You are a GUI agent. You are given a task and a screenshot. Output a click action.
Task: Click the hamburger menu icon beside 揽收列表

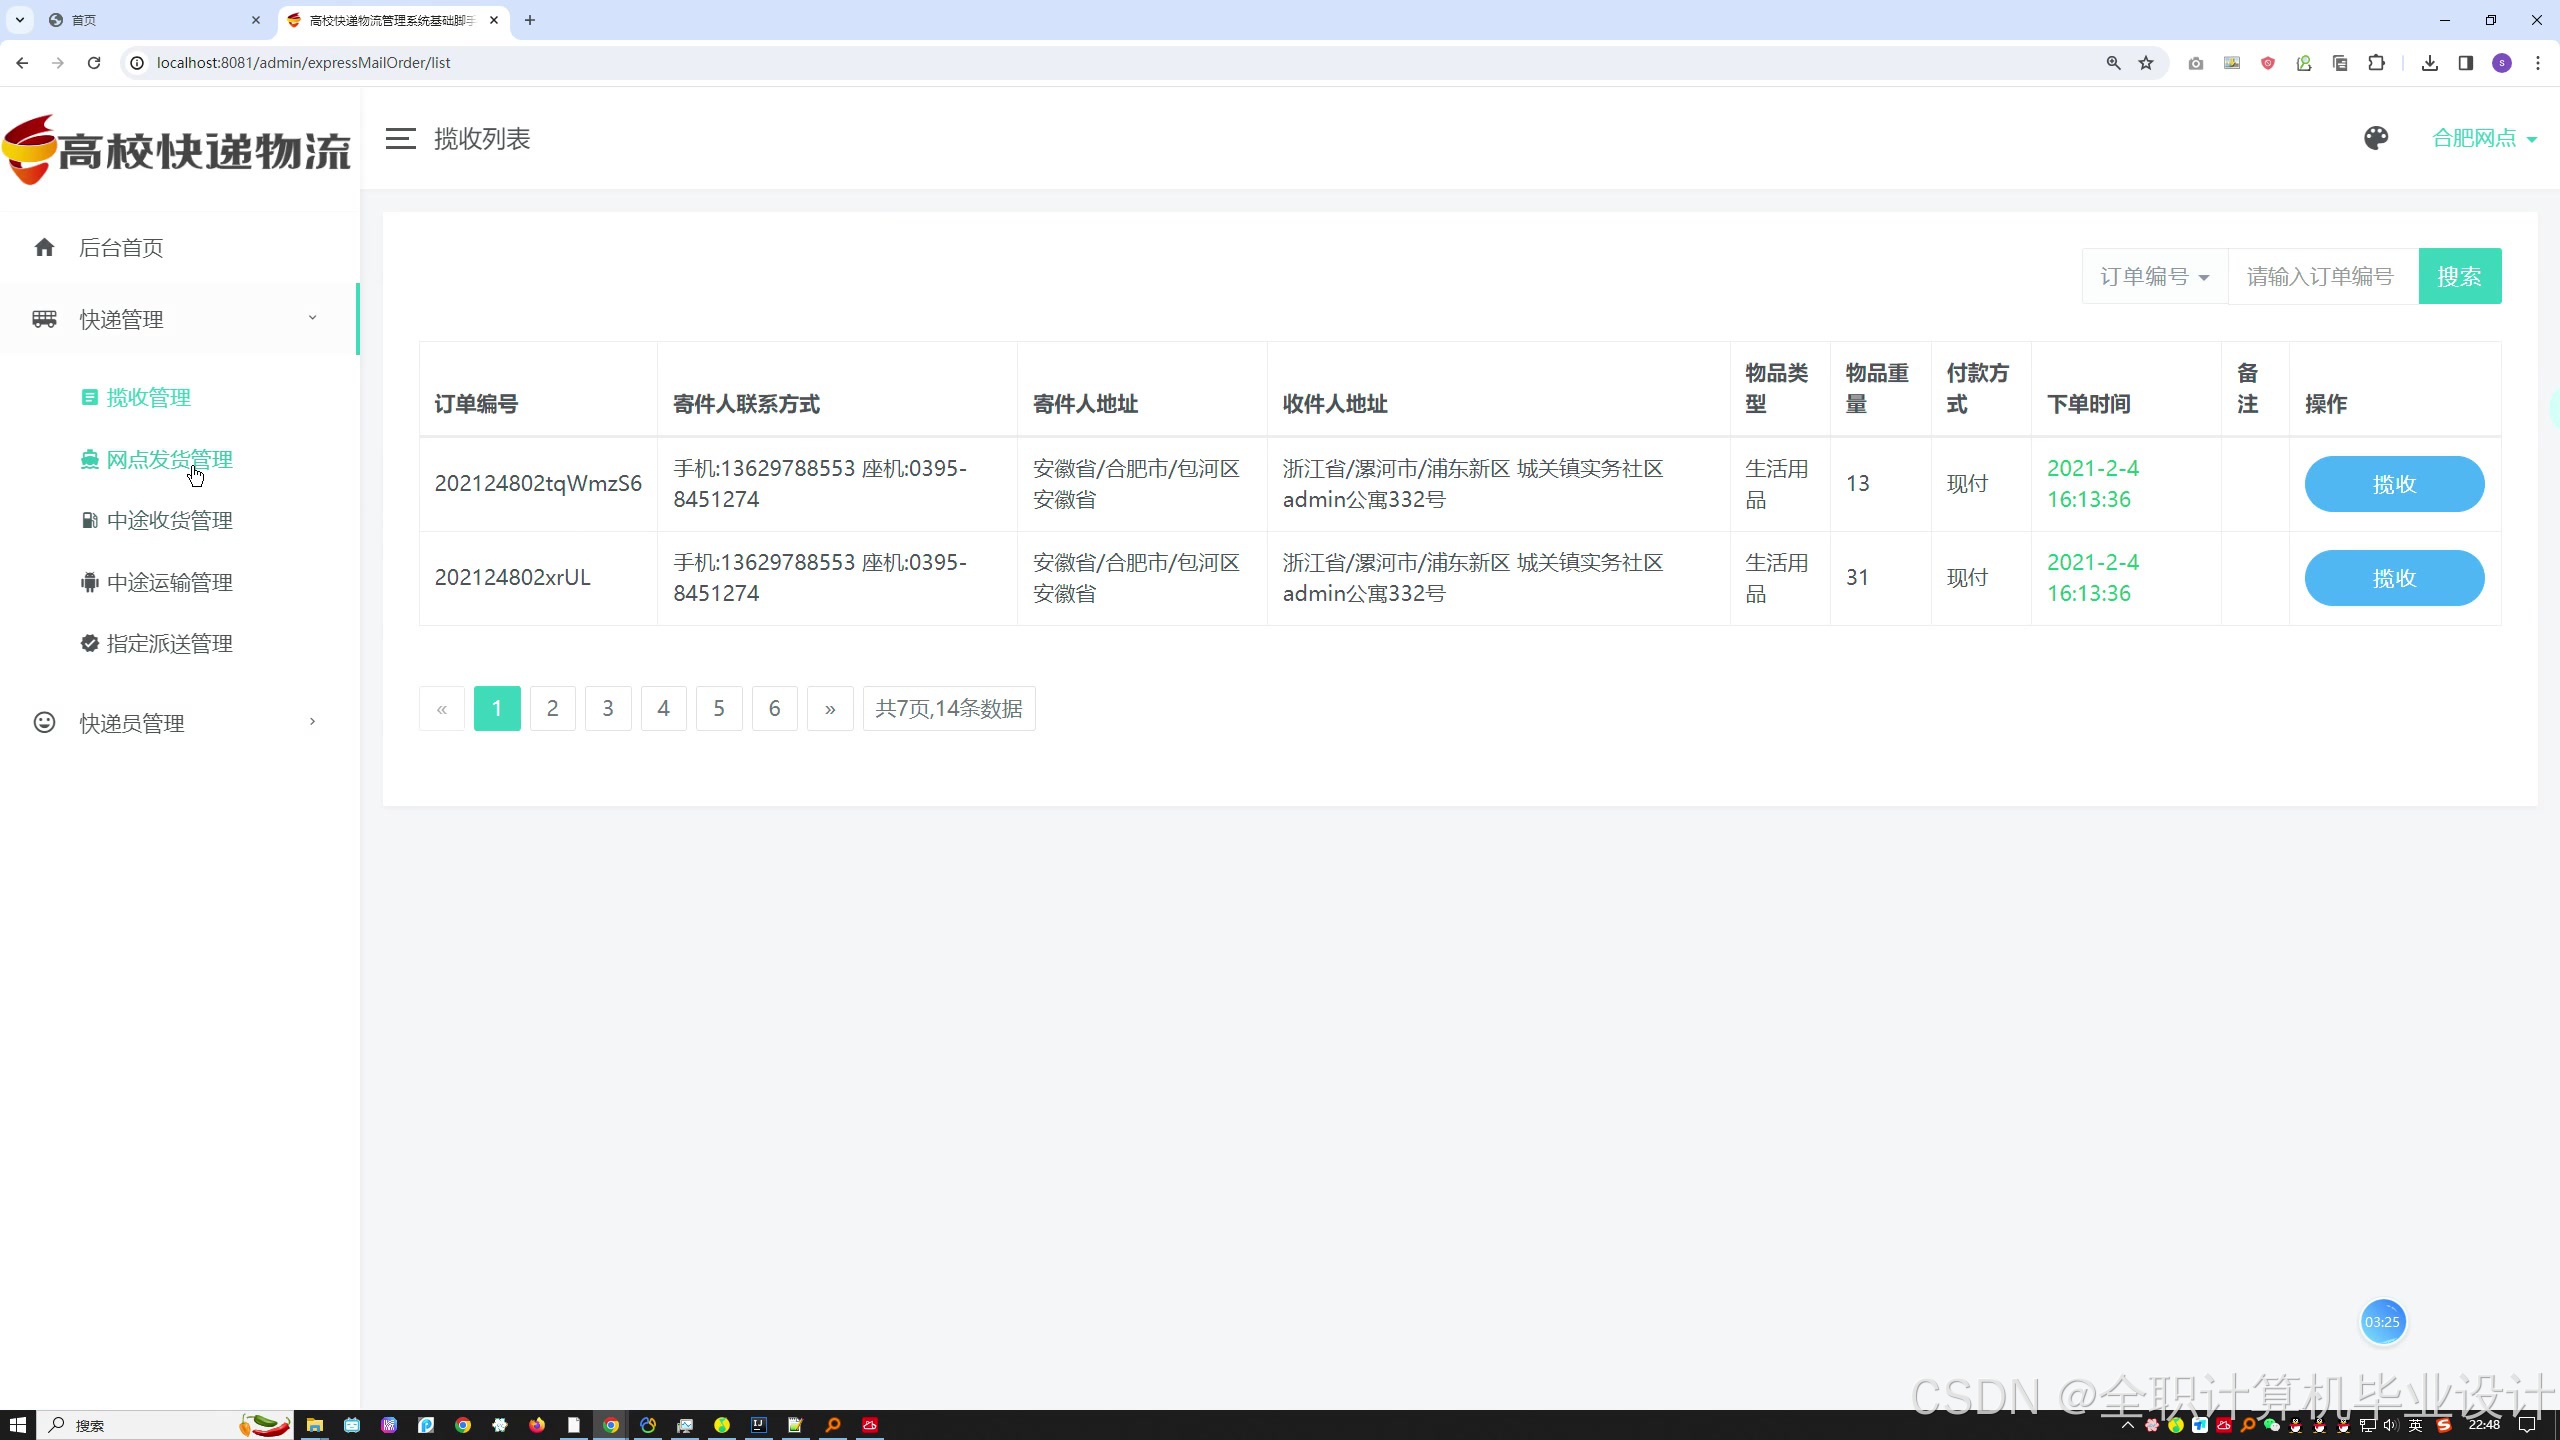(x=400, y=139)
